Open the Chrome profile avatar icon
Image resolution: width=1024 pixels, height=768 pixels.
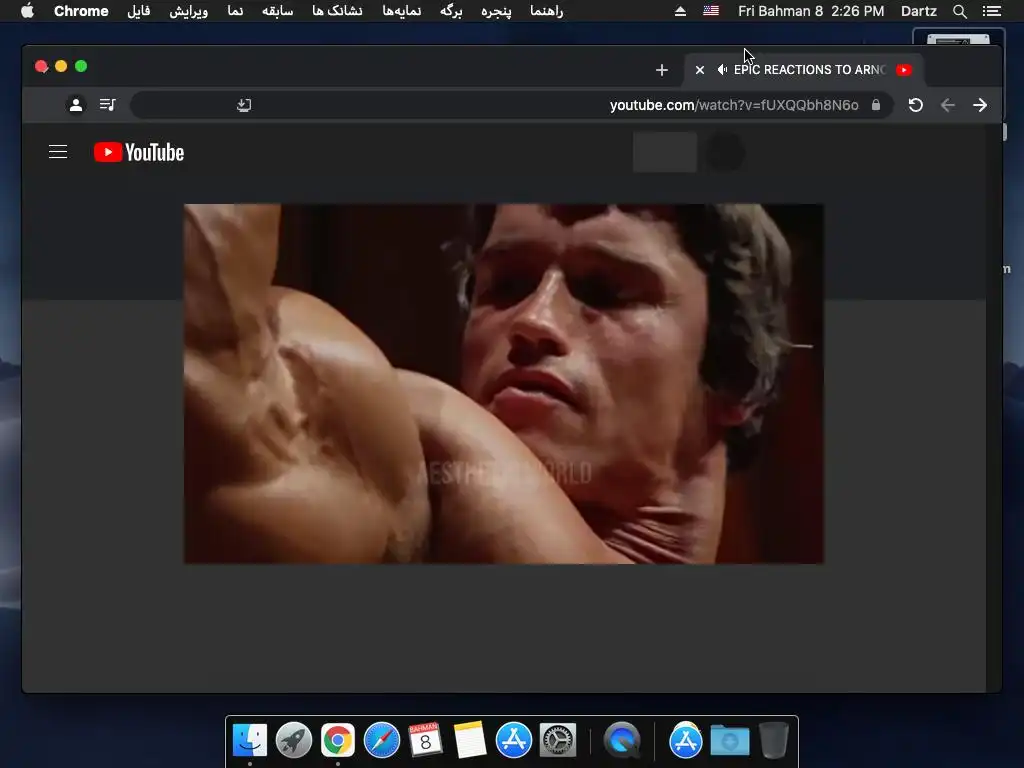tap(76, 105)
